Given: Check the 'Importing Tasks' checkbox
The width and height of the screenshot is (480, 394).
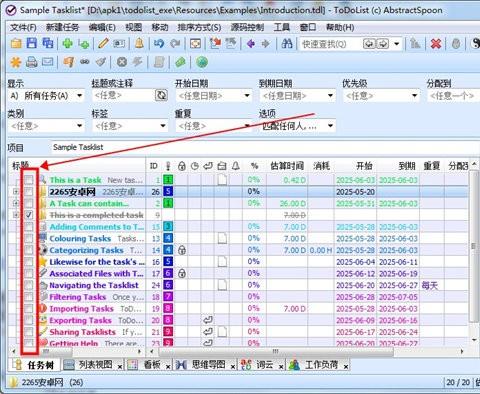Looking at the screenshot, I should coord(29,309).
